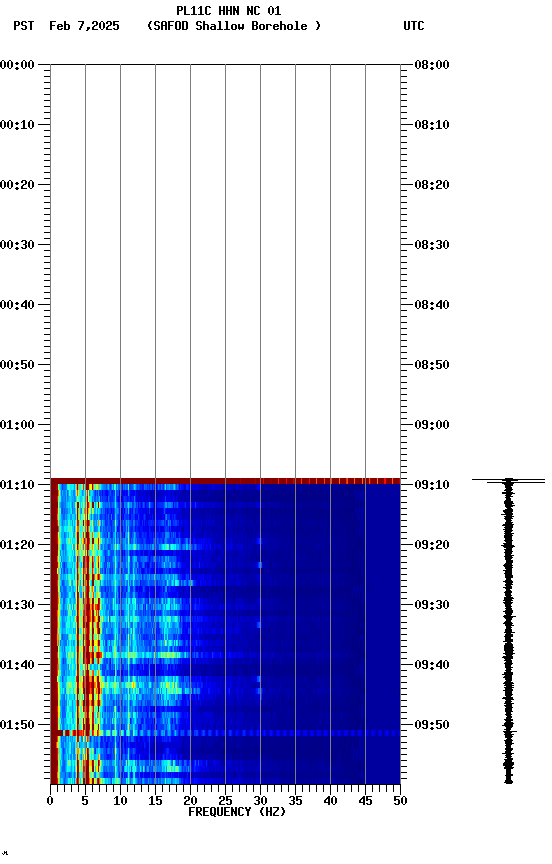The image size is (552, 864).
Task: Click the broadband horizontal streak near 09:51
Action: pyautogui.click(x=225, y=733)
